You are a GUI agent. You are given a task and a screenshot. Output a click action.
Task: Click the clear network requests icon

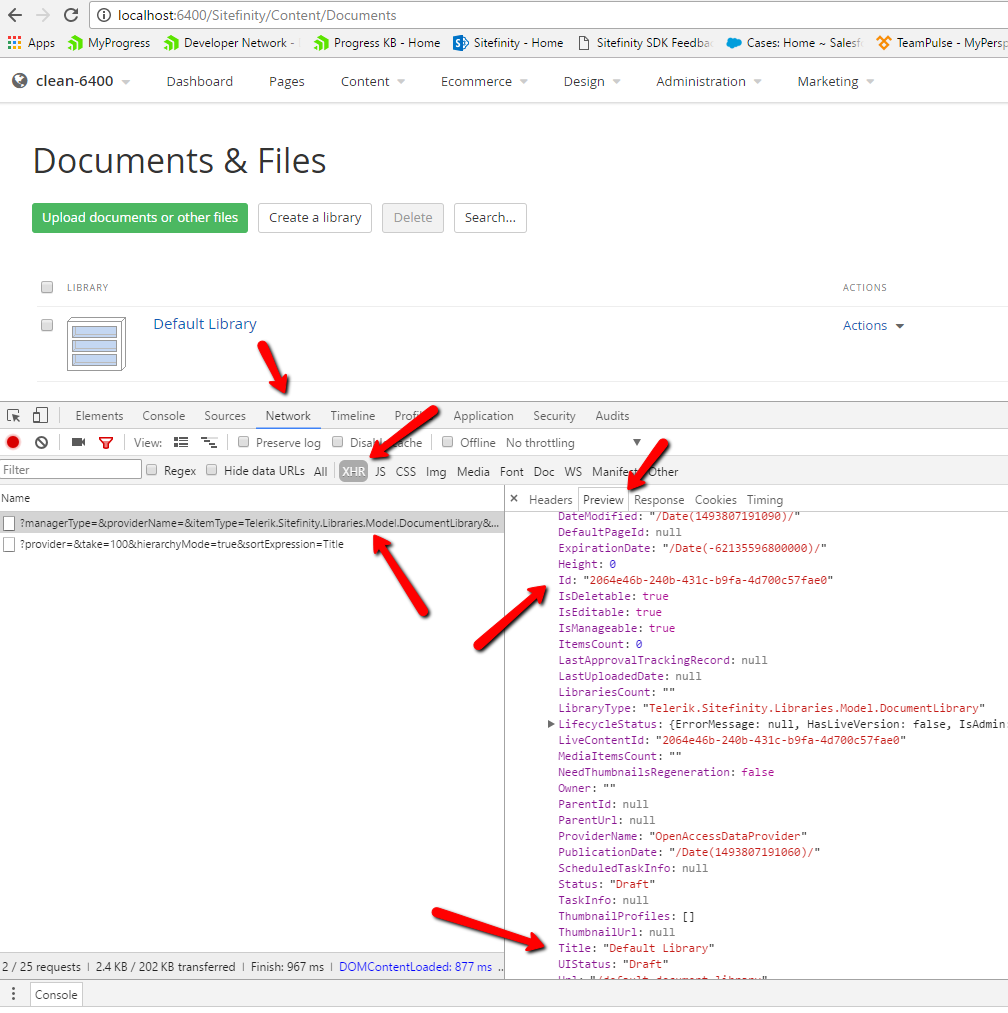click(40, 442)
